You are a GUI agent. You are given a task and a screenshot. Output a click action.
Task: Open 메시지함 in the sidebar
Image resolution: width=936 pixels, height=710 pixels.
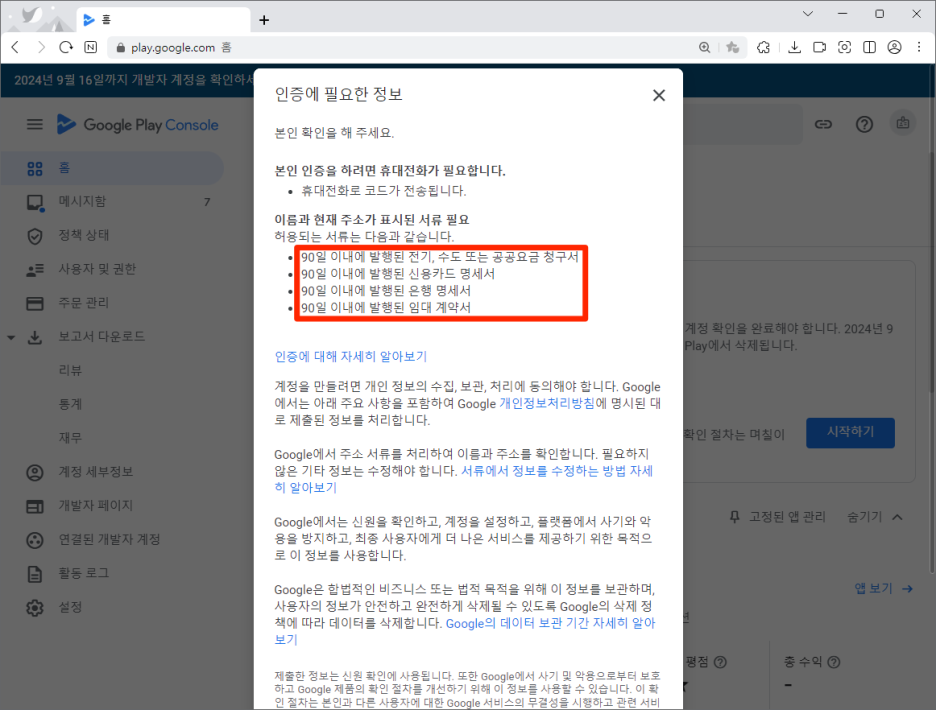tap(112, 202)
